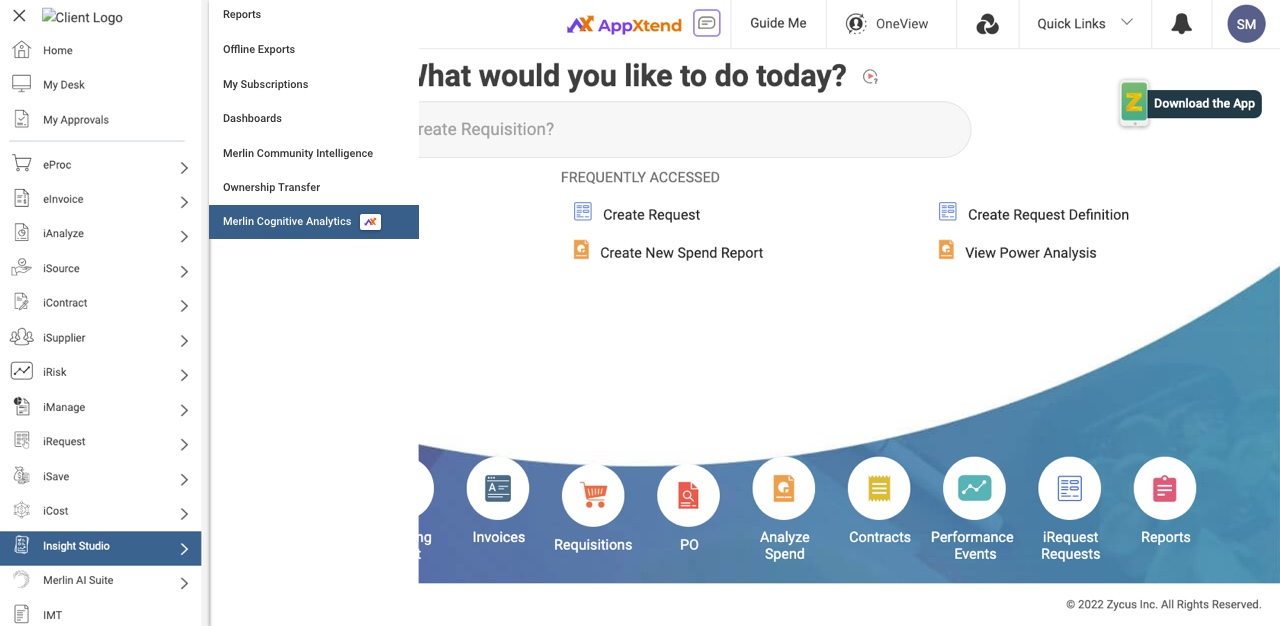
Task: Open the AppXtend chat icon
Action: 707,24
